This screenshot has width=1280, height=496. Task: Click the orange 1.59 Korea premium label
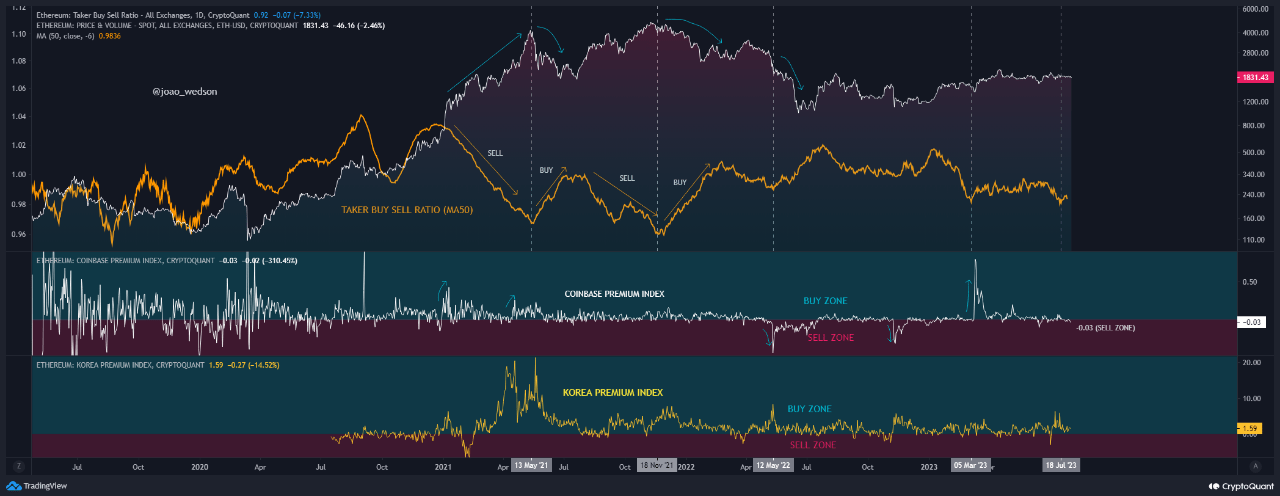1254,428
